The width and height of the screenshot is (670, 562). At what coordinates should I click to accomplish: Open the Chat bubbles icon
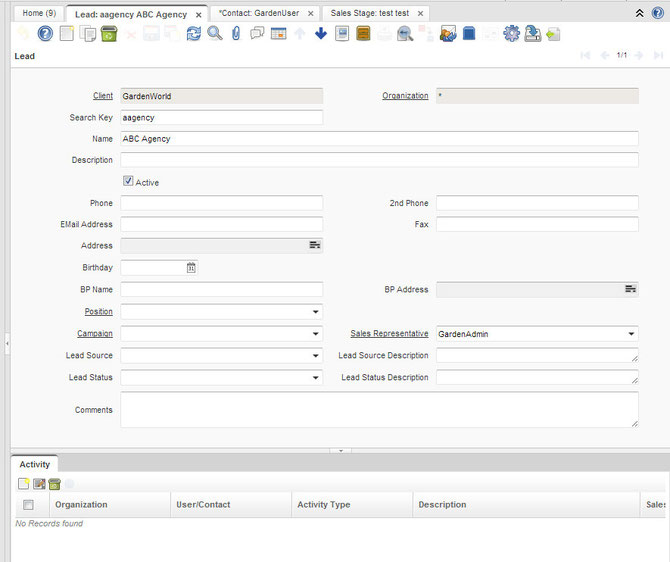(x=257, y=33)
